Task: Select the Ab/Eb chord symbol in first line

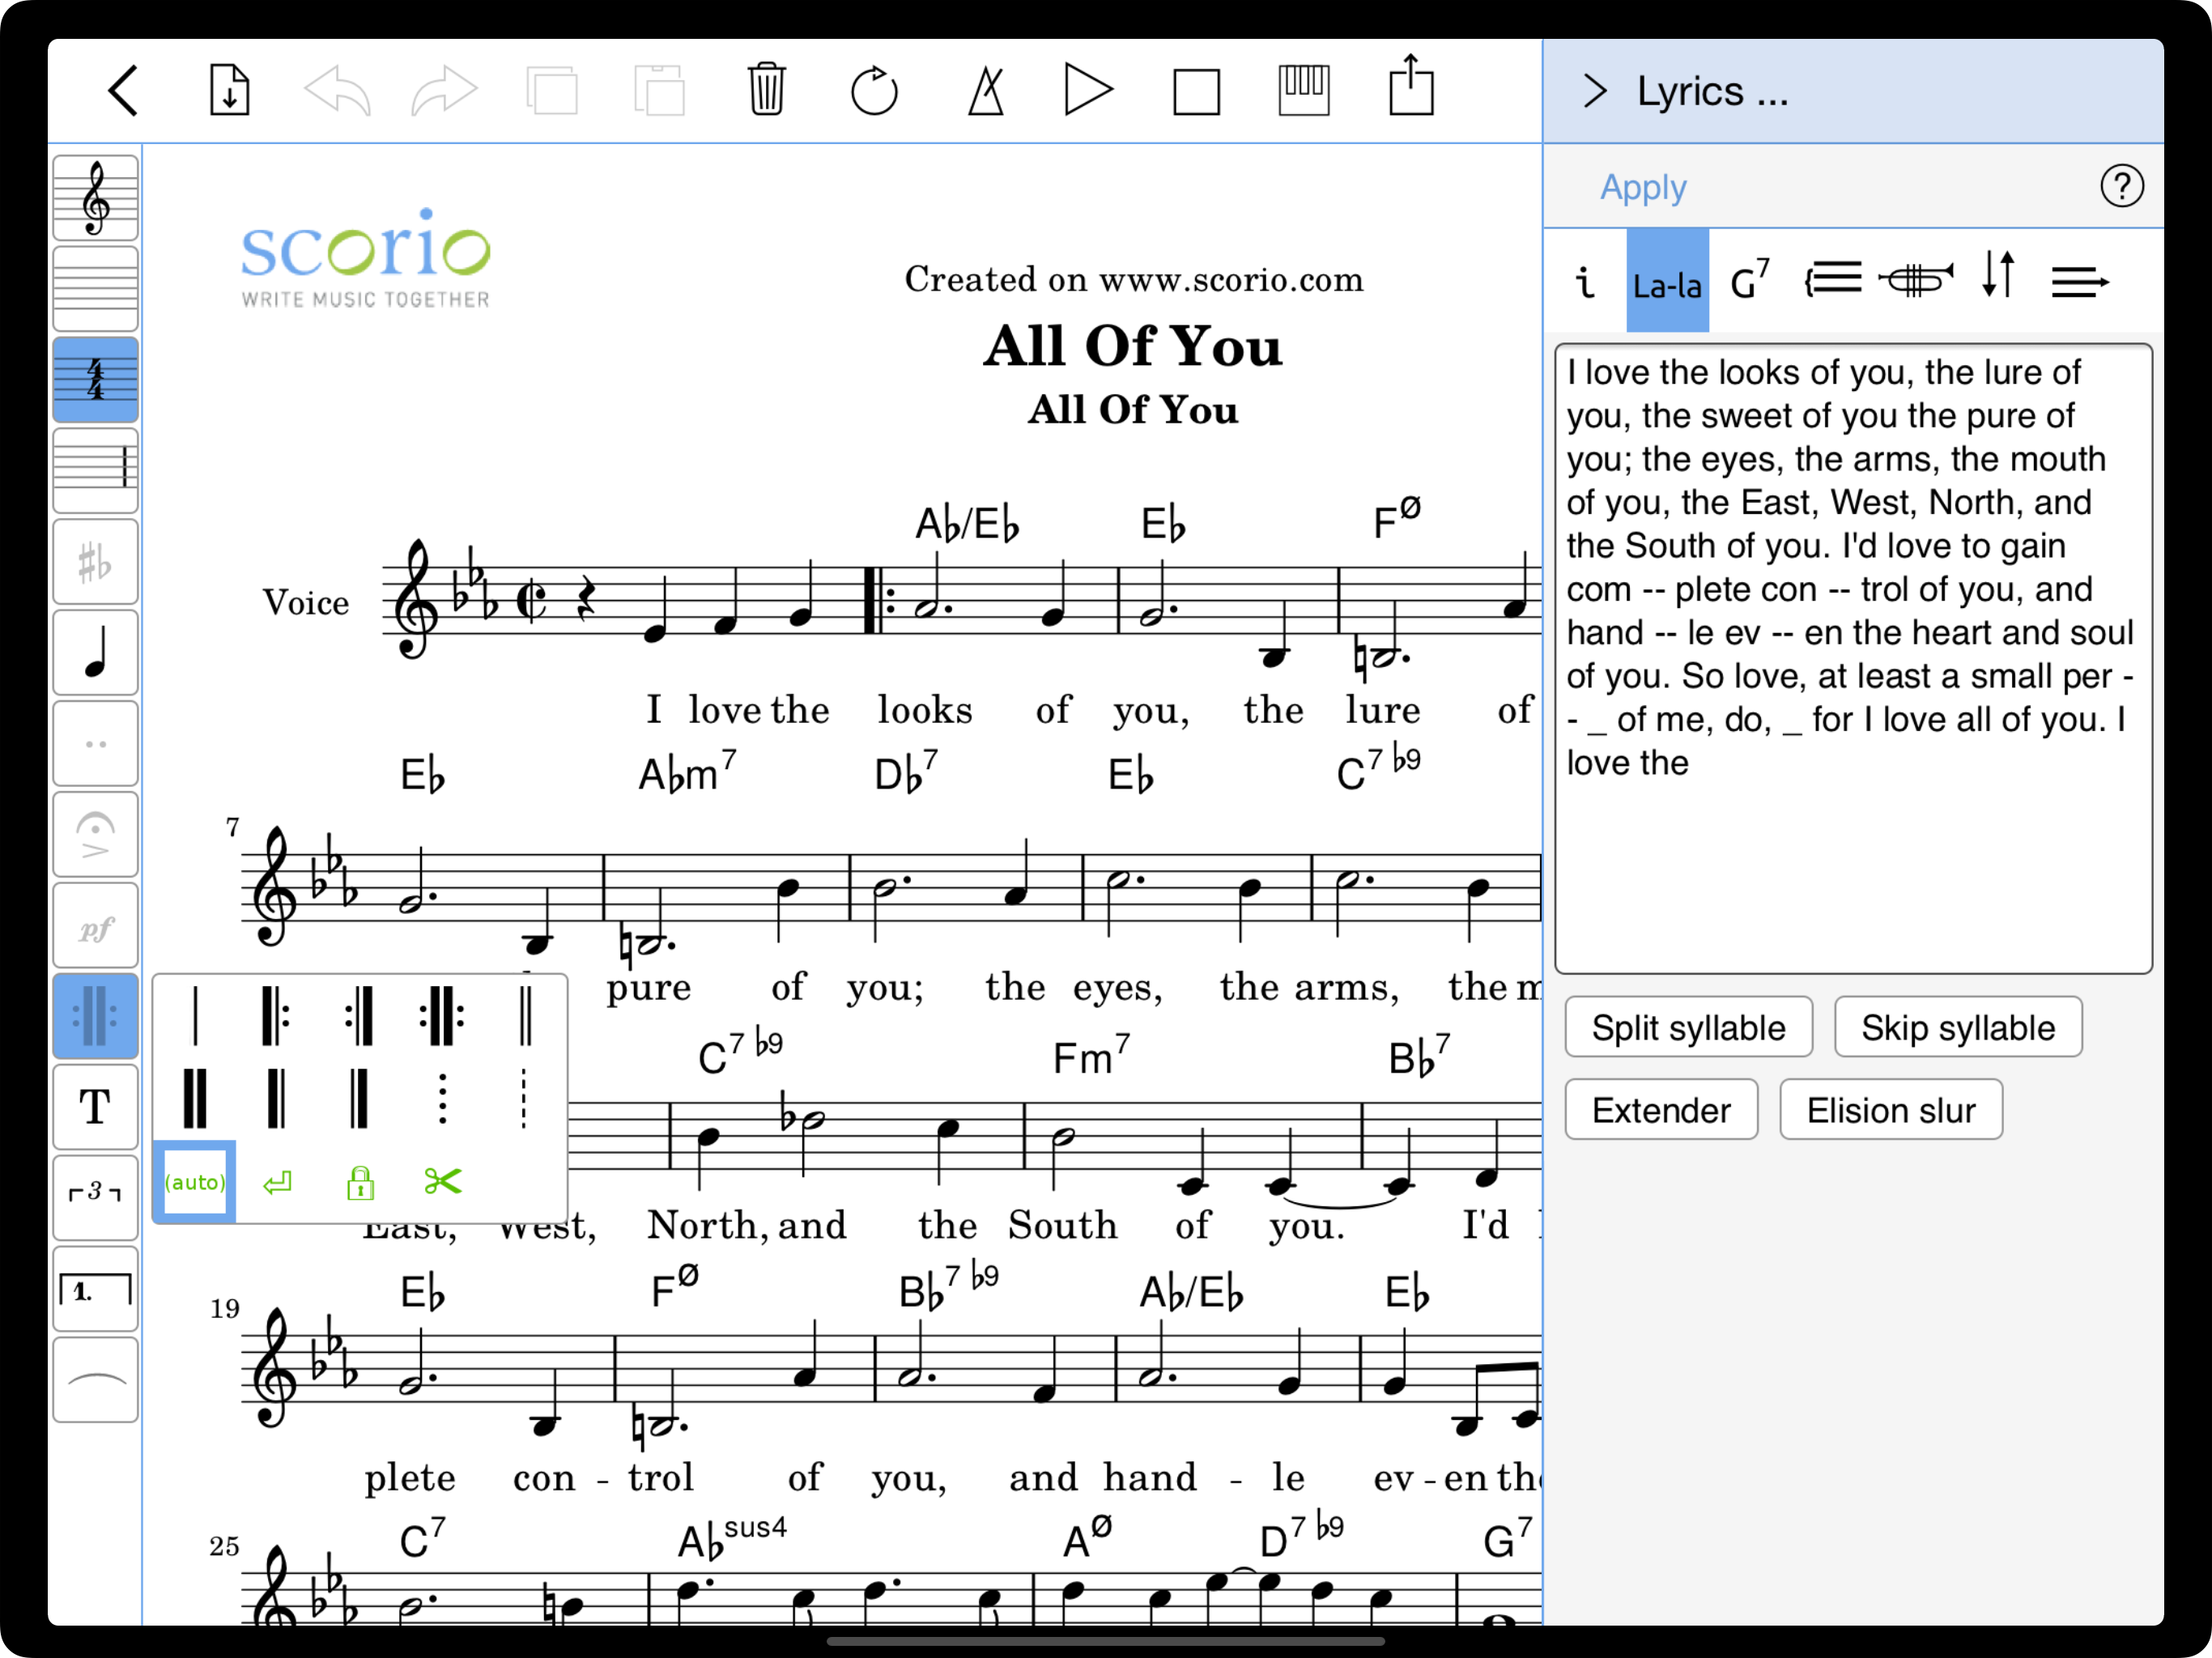Action: [x=967, y=522]
